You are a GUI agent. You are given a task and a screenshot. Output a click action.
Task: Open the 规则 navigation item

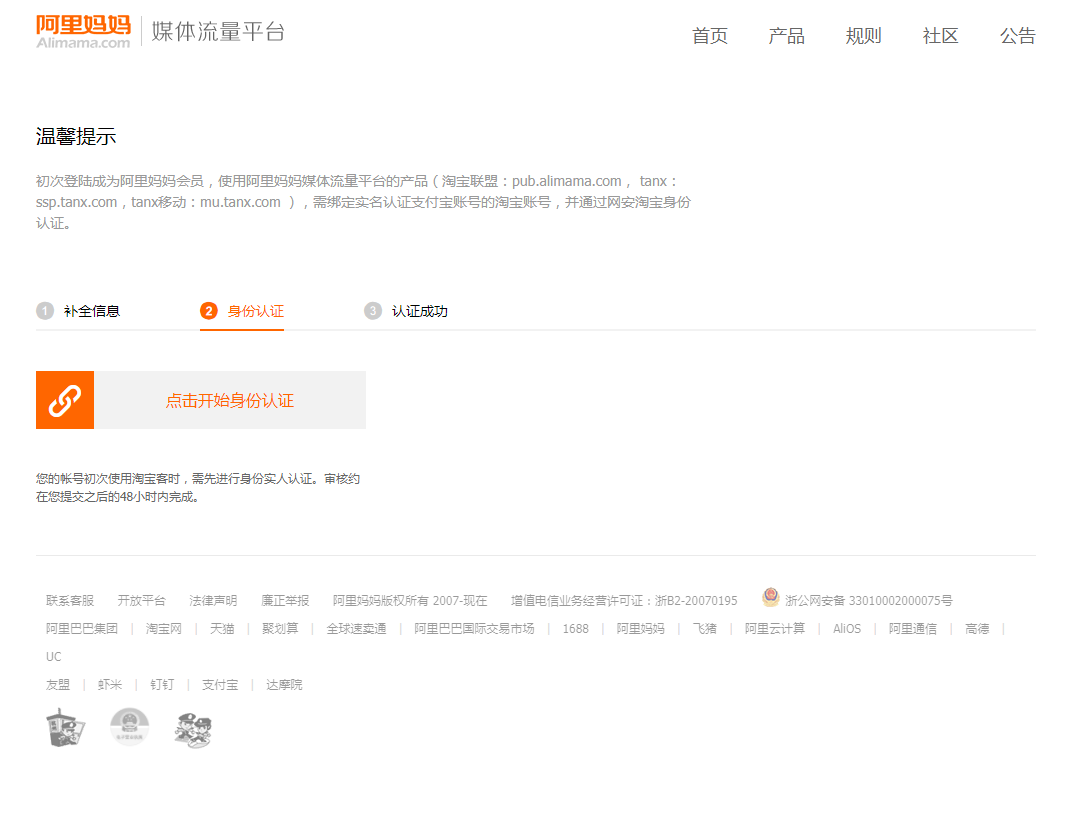[x=863, y=36]
